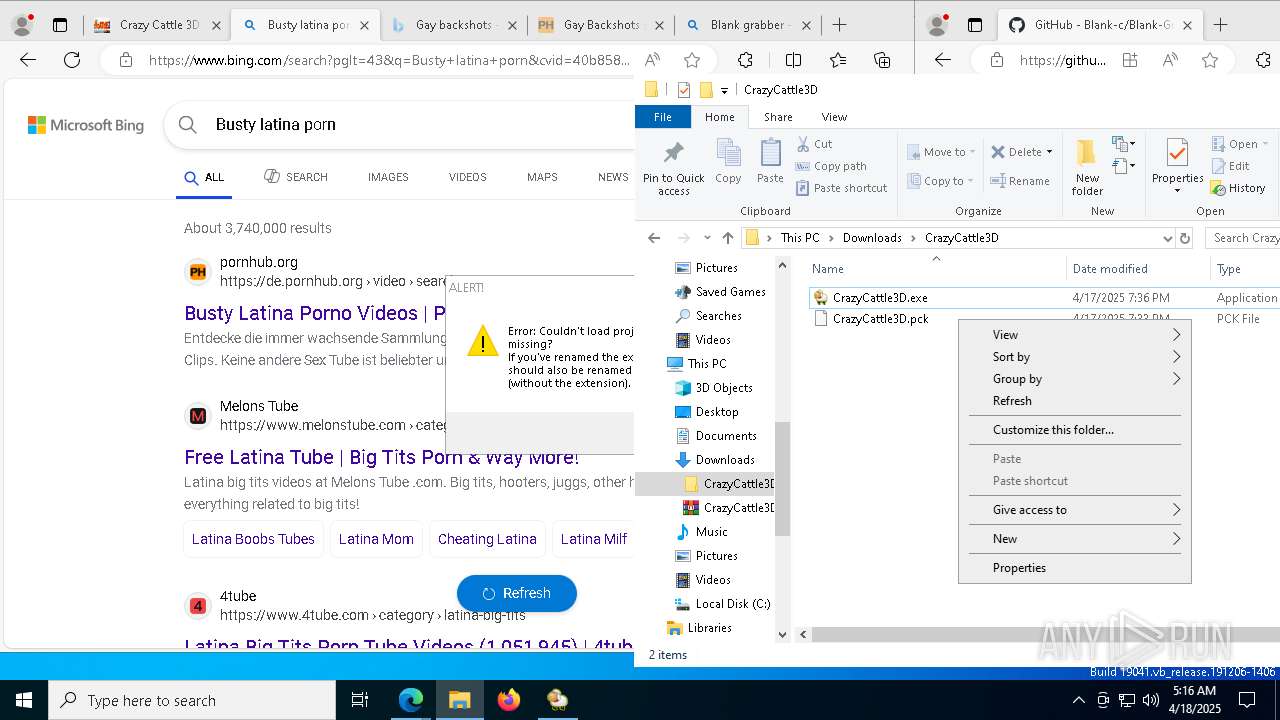1280x720 pixels.
Task: Click the CrazyCattle3D app taskbar icon
Action: click(x=557, y=700)
